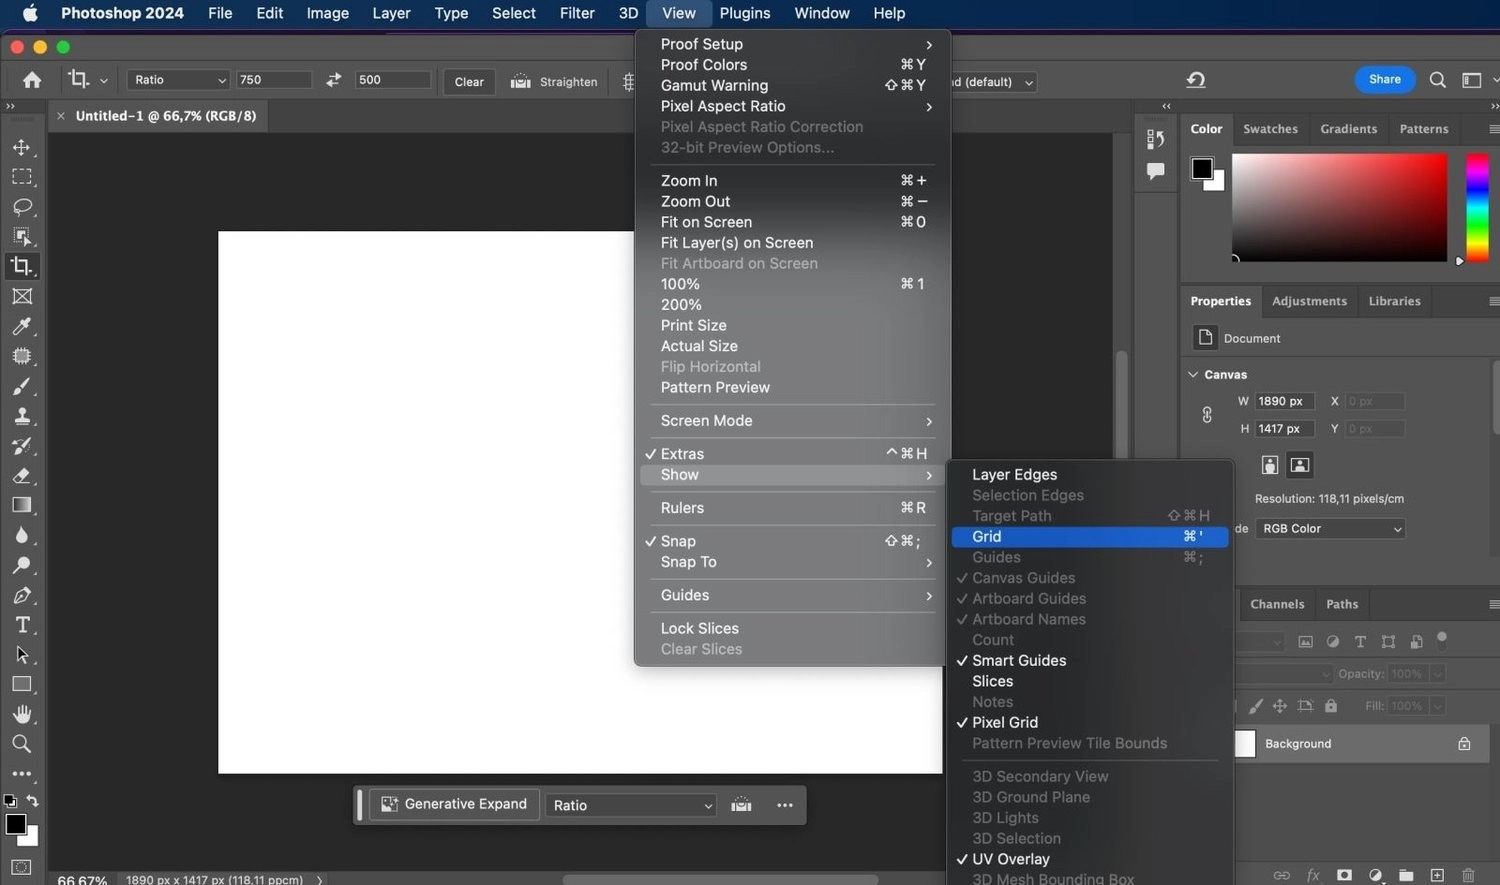Choose Lock Slices in View menu

point(791,628)
